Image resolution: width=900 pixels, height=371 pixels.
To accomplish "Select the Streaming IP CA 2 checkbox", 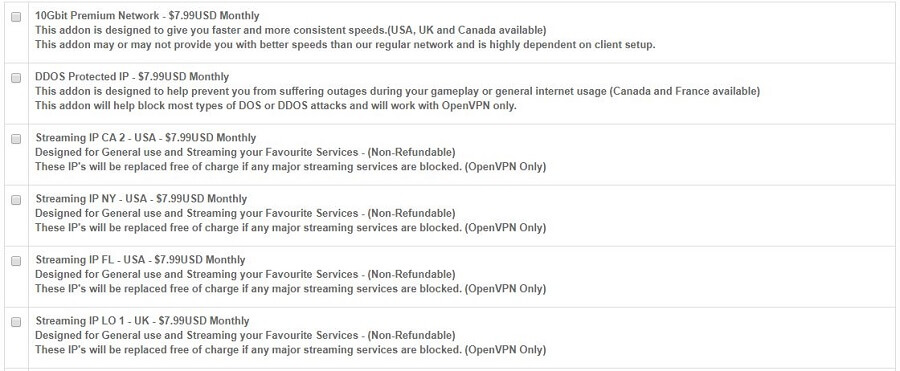I will (x=16, y=138).
